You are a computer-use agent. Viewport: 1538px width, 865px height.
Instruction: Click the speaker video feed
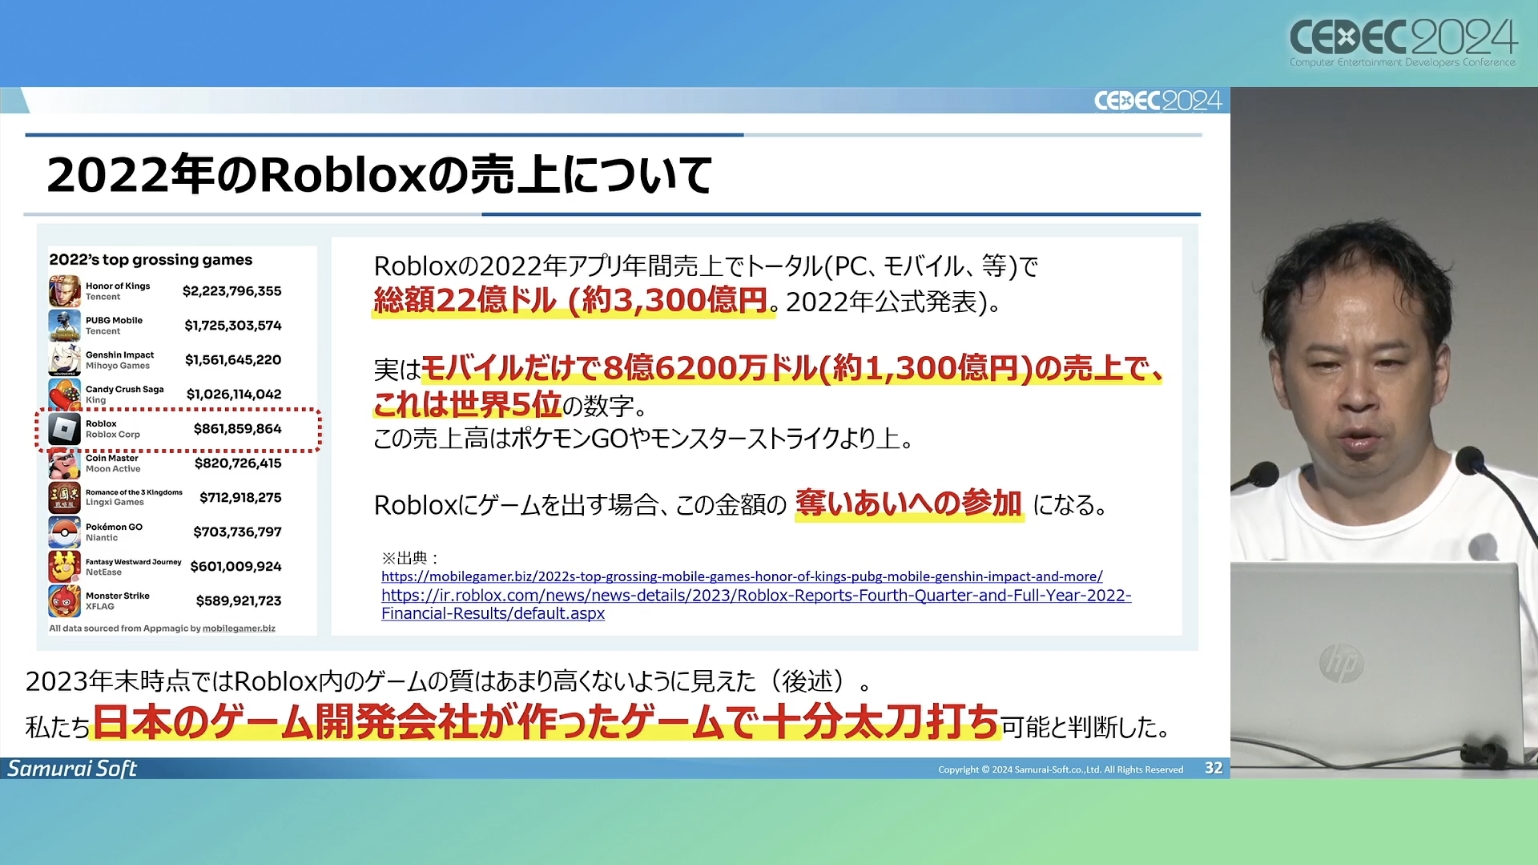point(1384,432)
